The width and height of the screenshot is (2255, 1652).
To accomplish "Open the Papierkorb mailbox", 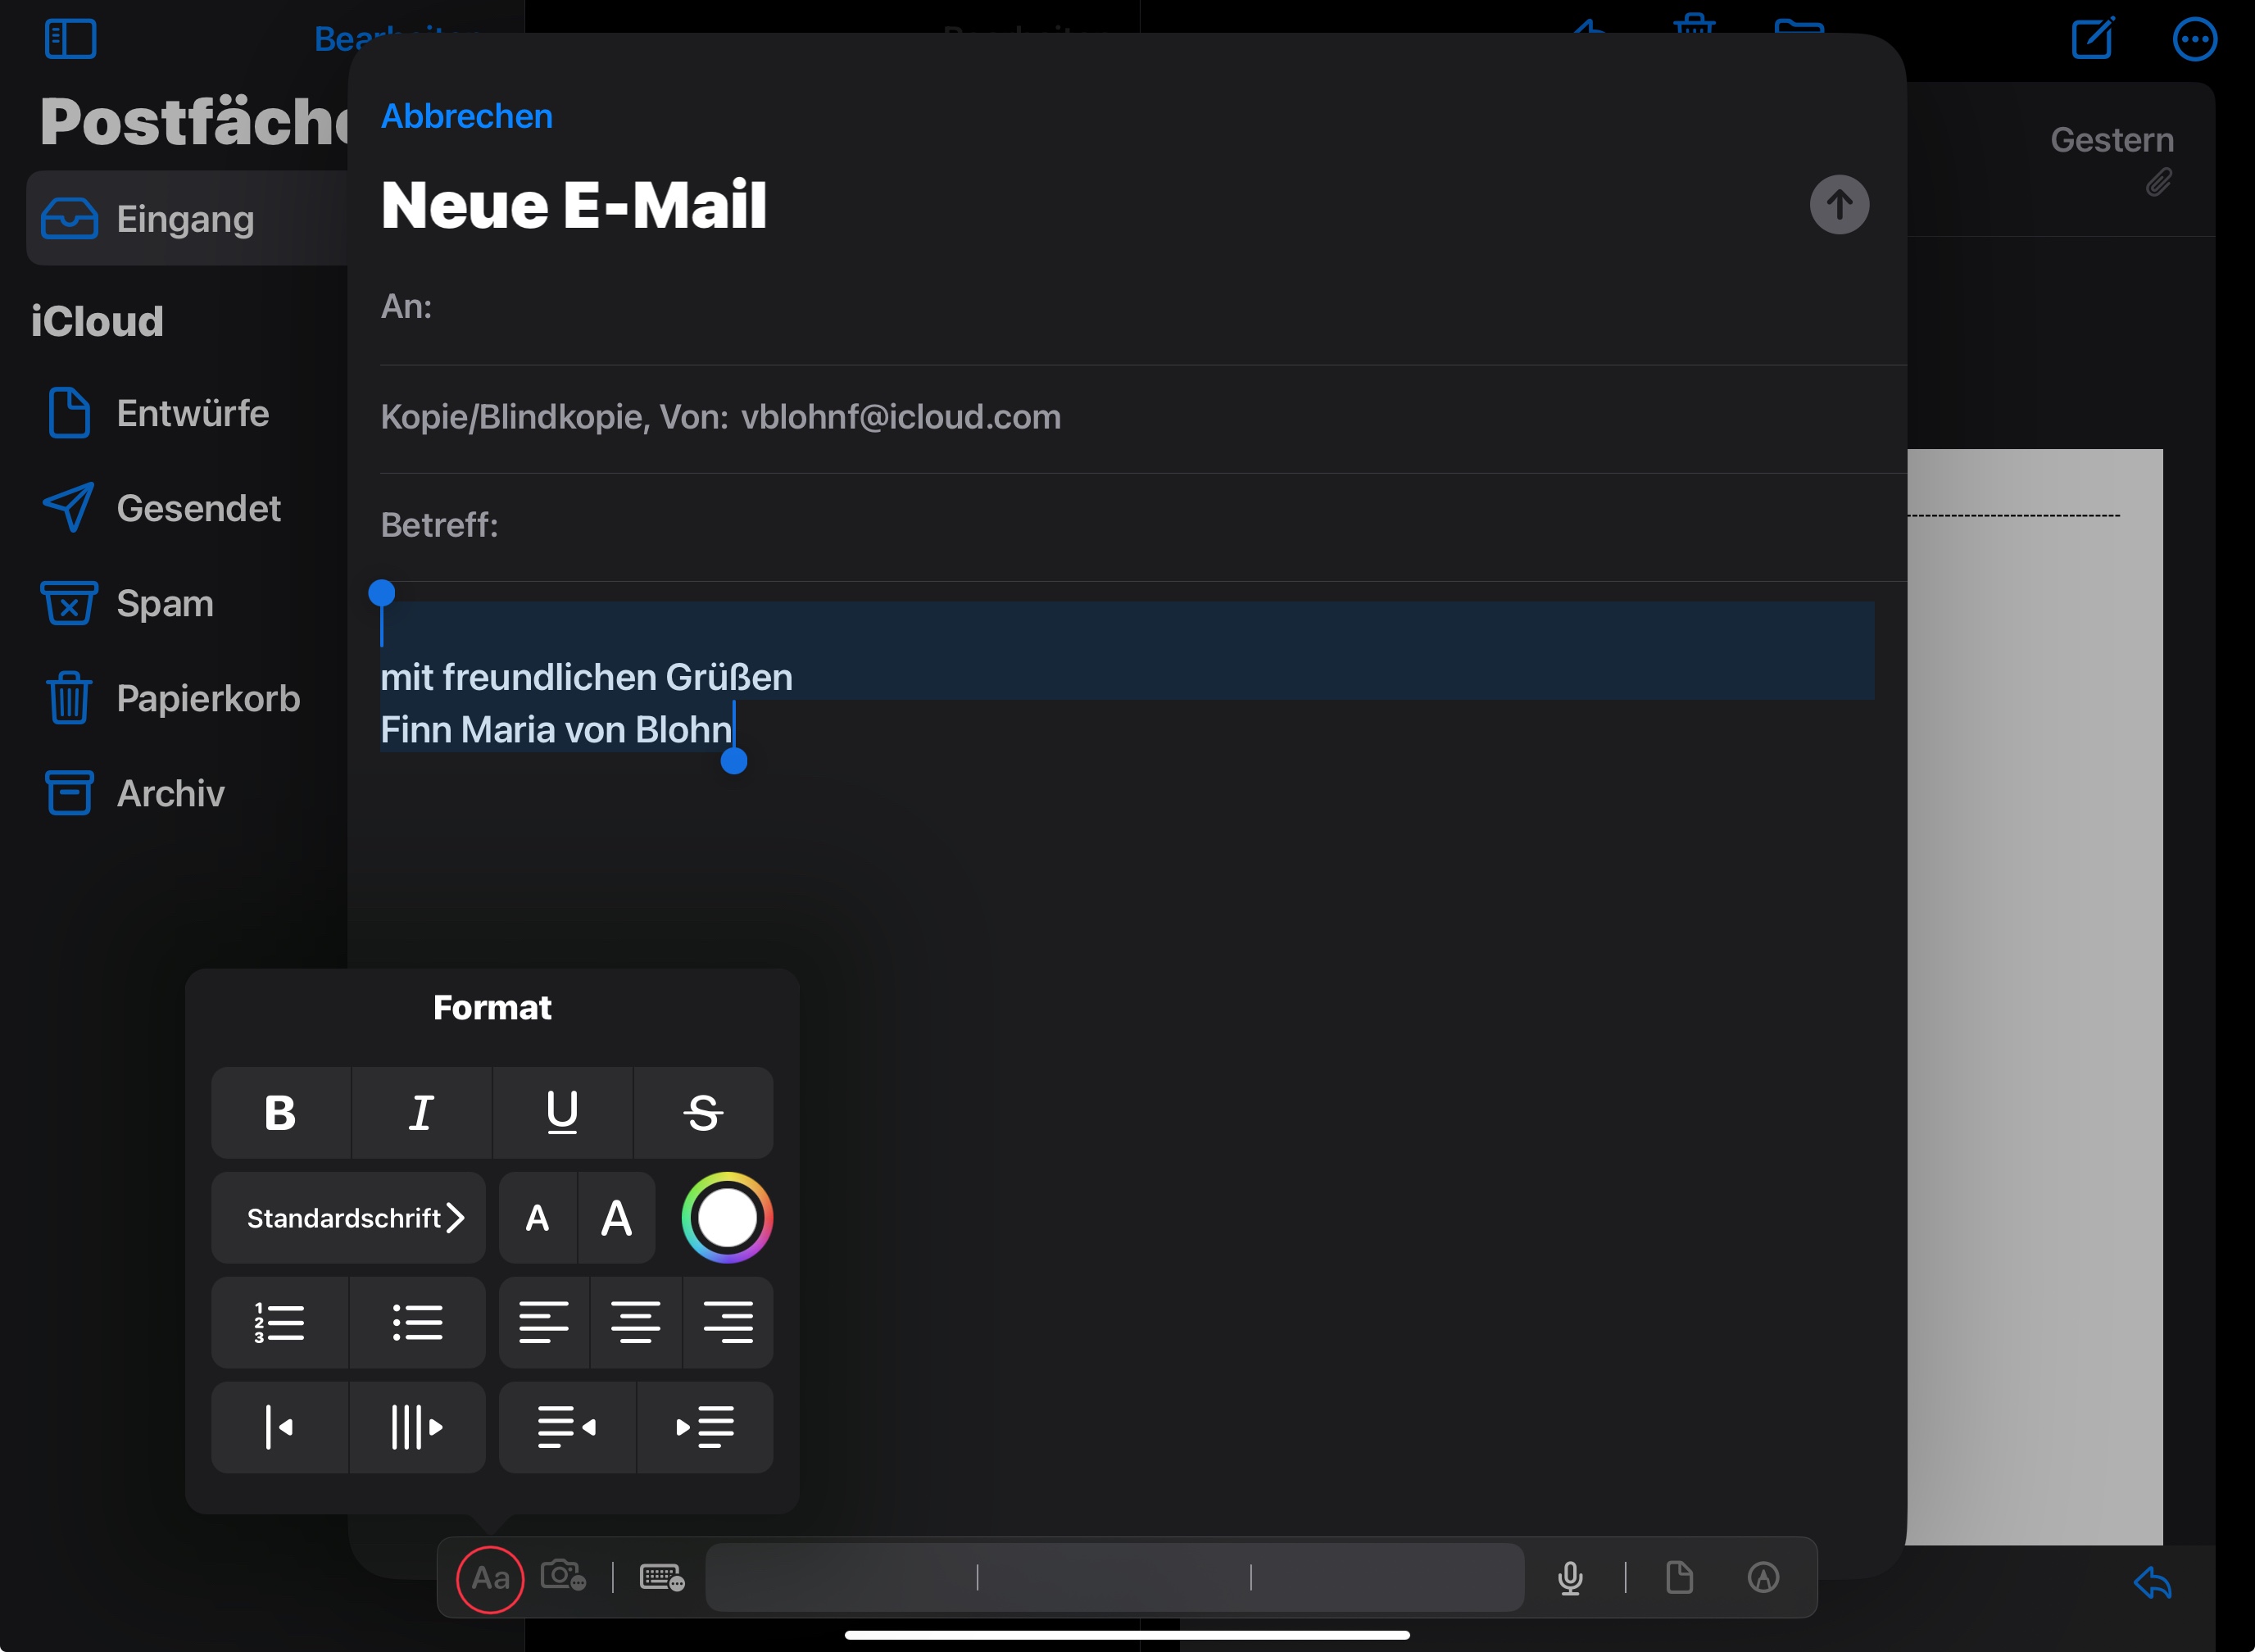I will (207, 698).
